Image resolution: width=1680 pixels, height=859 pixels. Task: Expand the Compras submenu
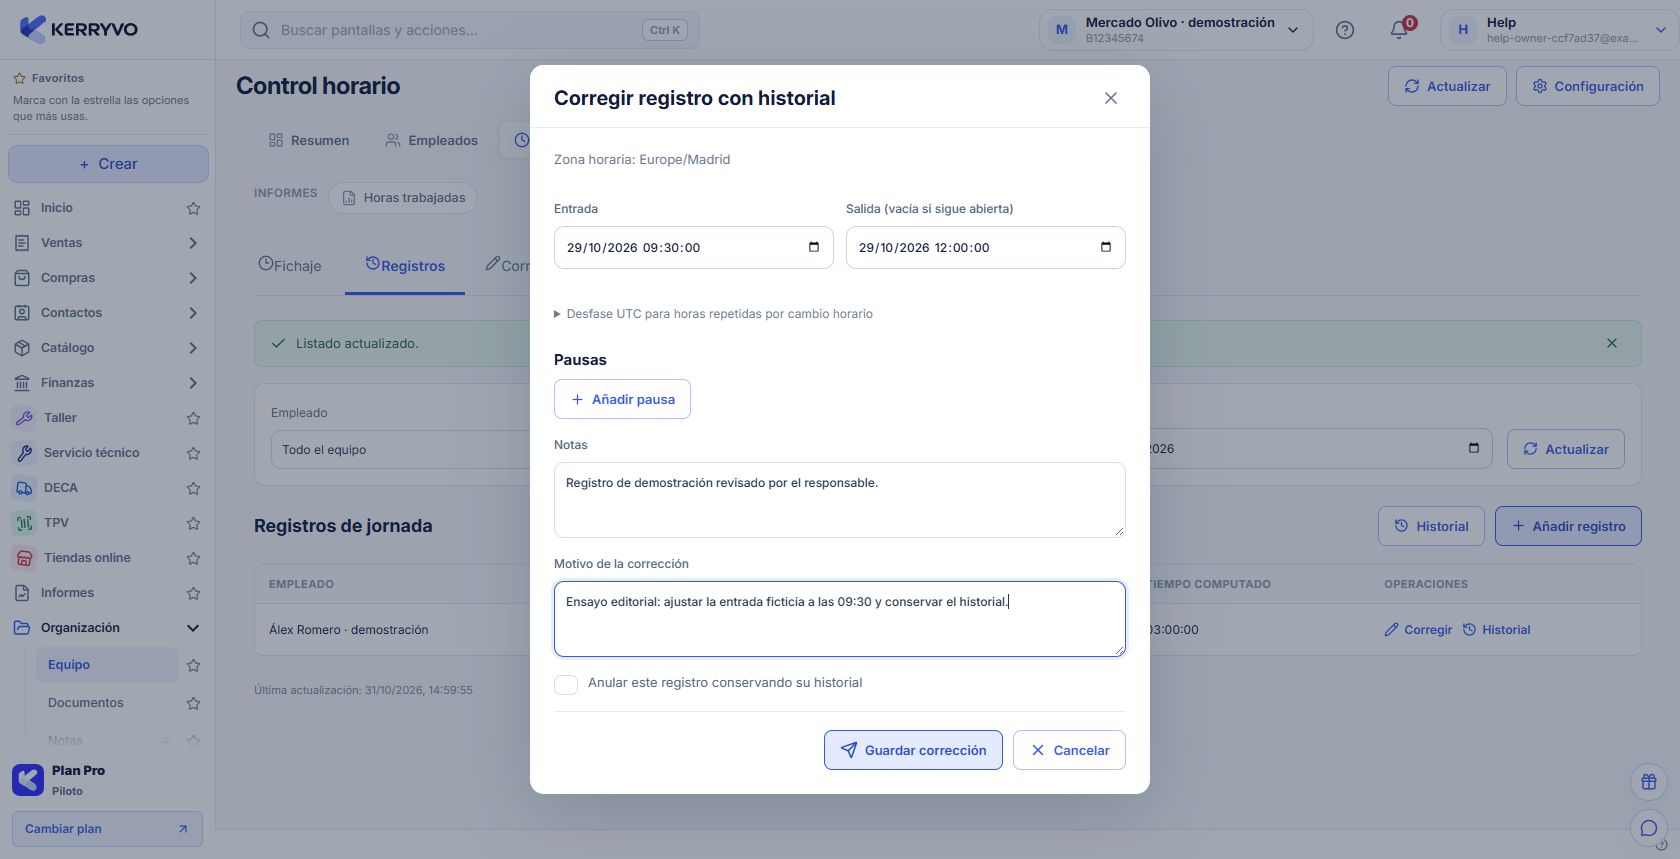tap(193, 278)
